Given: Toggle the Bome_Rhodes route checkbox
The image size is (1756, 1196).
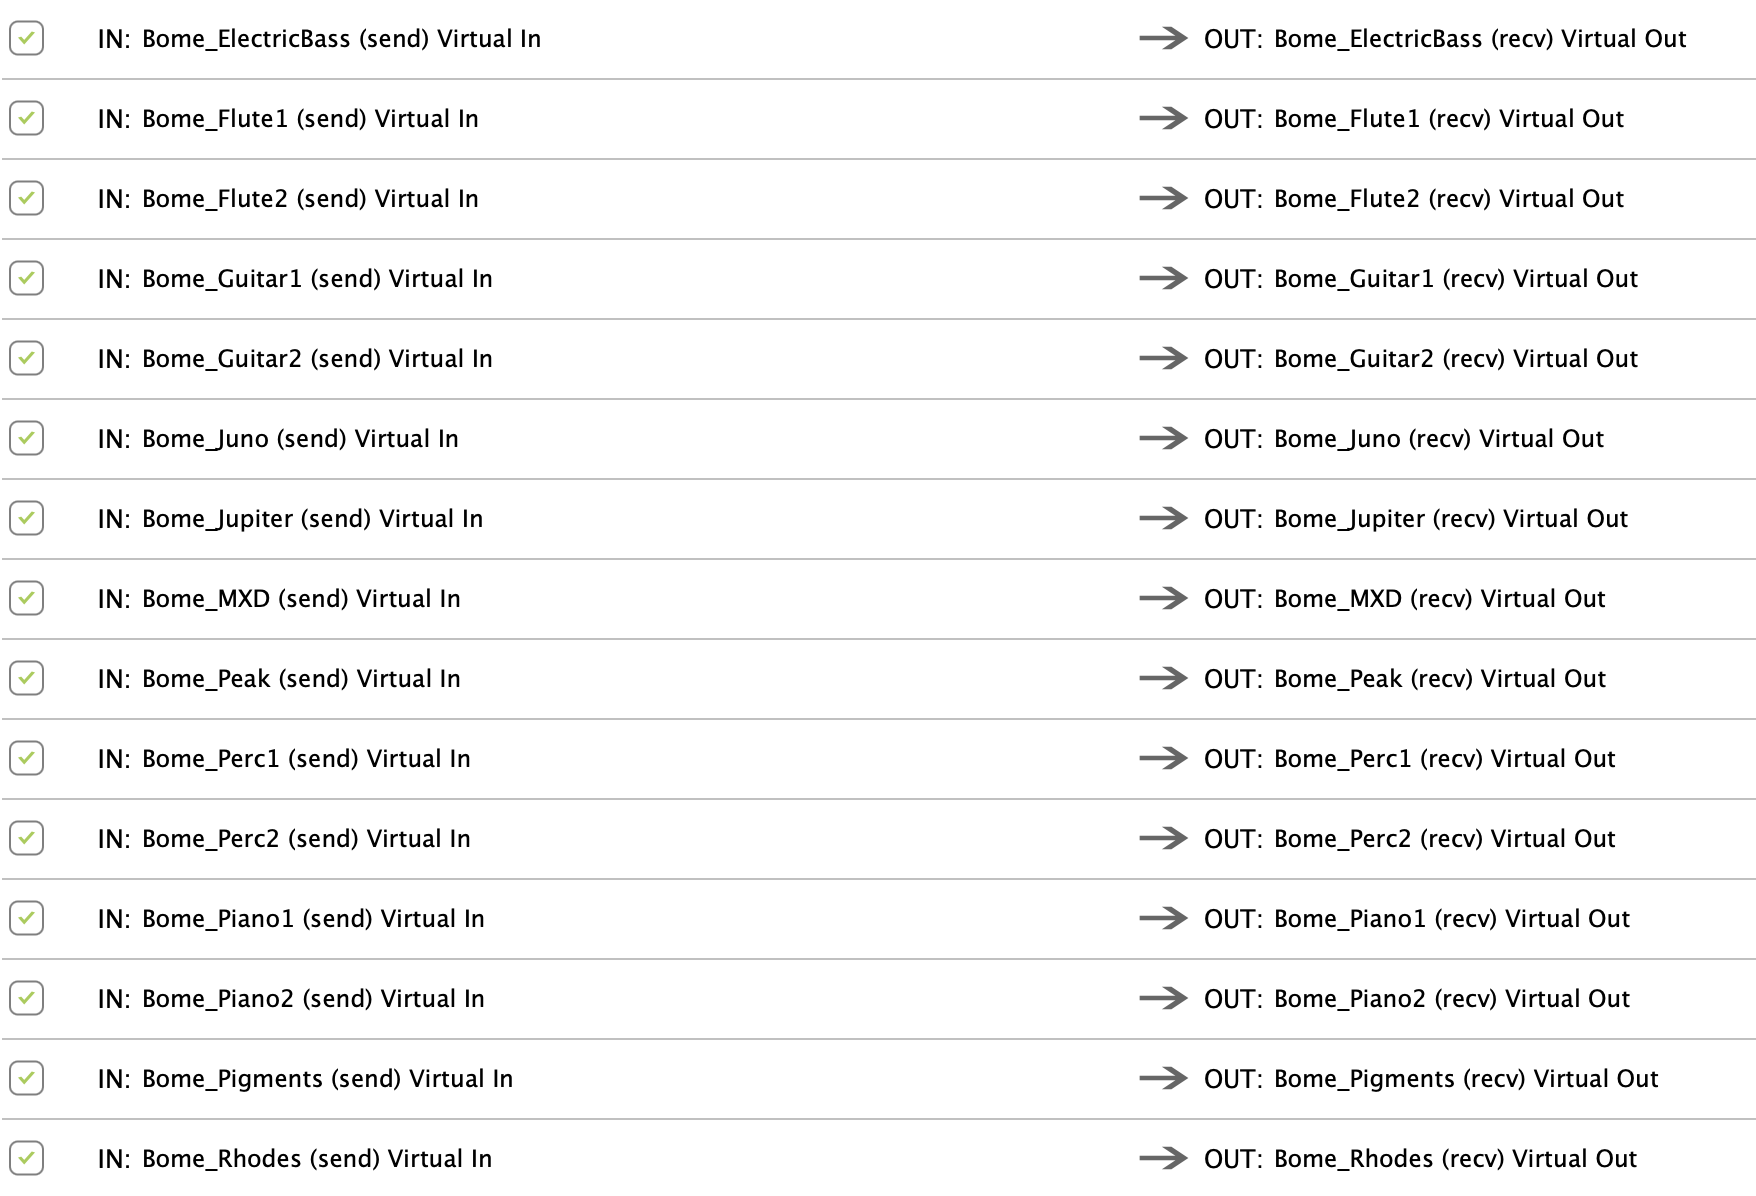Looking at the screenshot, I should click(x=26, y=1158).
